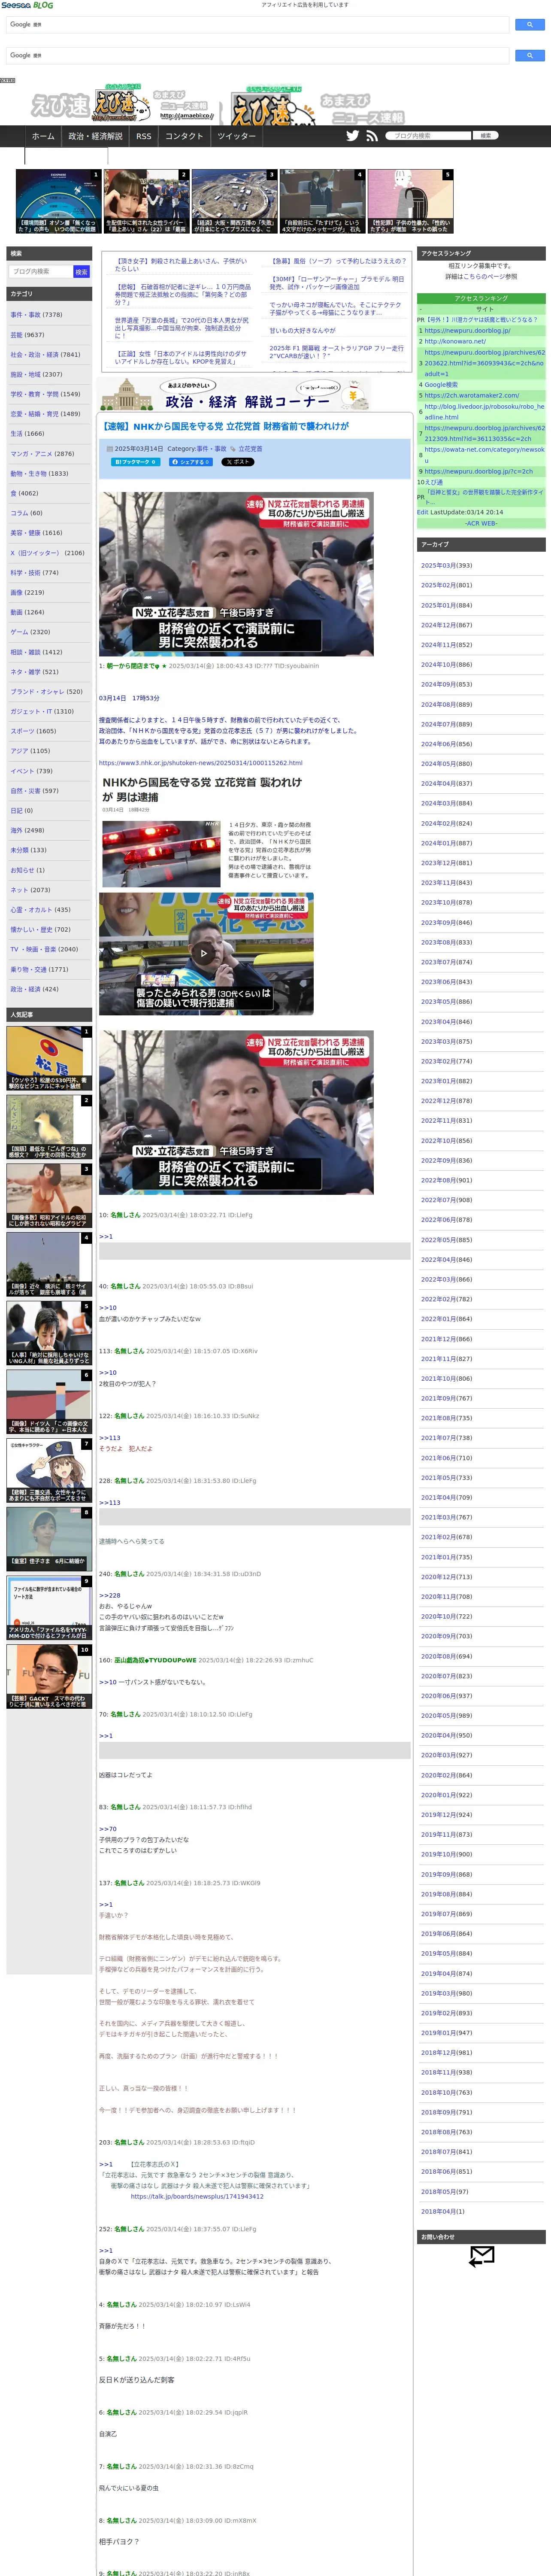Click the blue sidebar 検索 button
Screen dimensions: 551x2576
81,271
